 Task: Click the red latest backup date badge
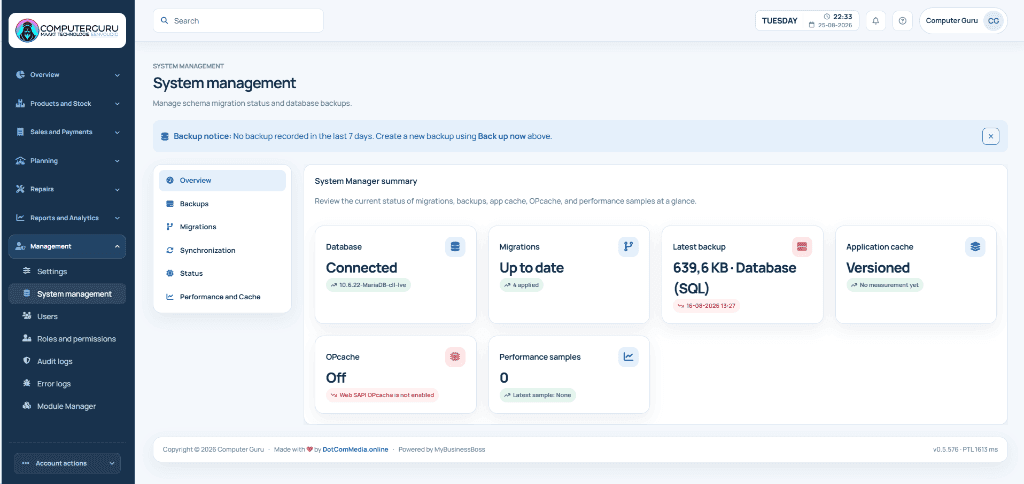click(x=706, y=306)
